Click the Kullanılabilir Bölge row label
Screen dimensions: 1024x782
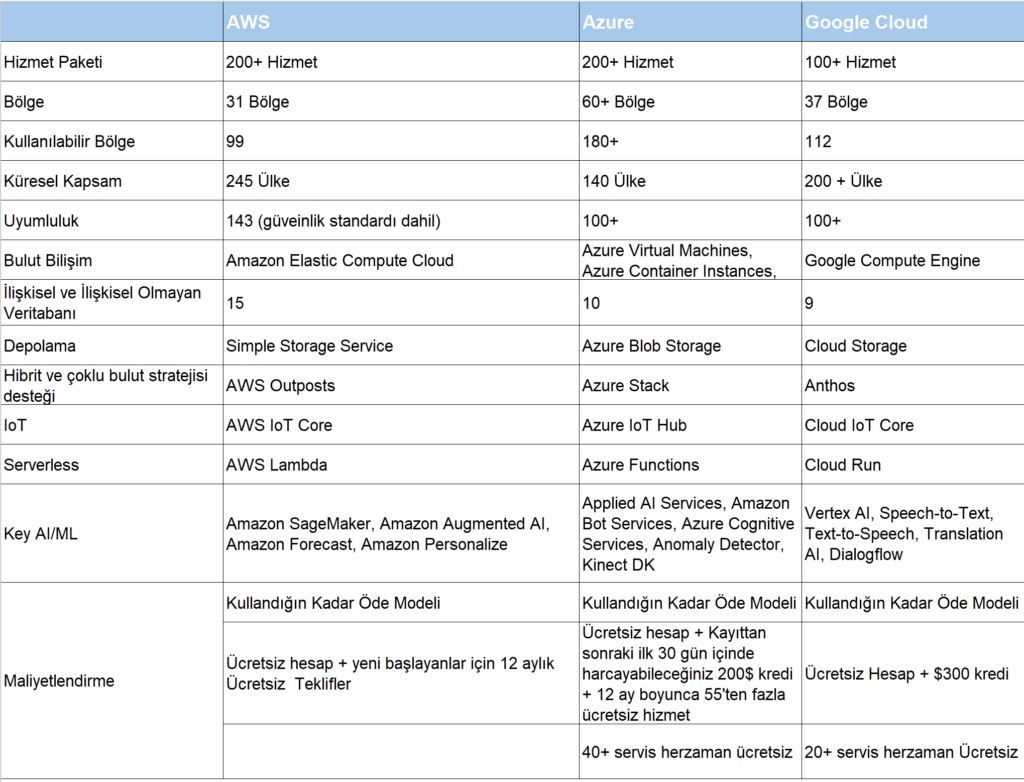coord(111,142)
